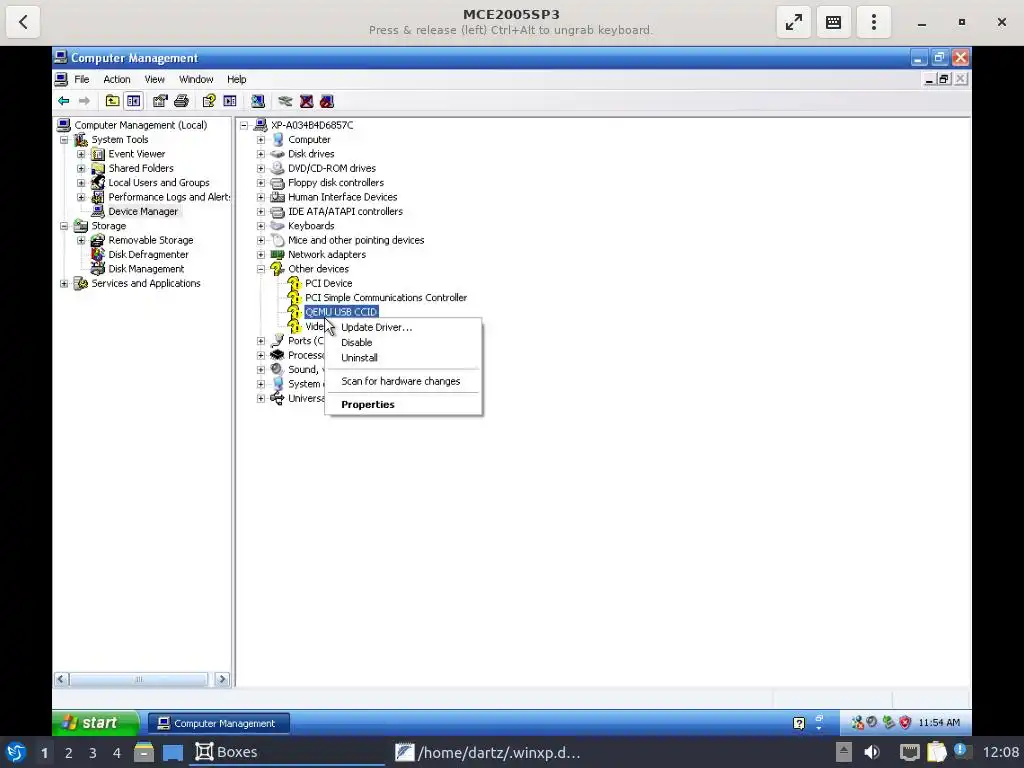Select Device Manager in the tree

pos(142,212)
